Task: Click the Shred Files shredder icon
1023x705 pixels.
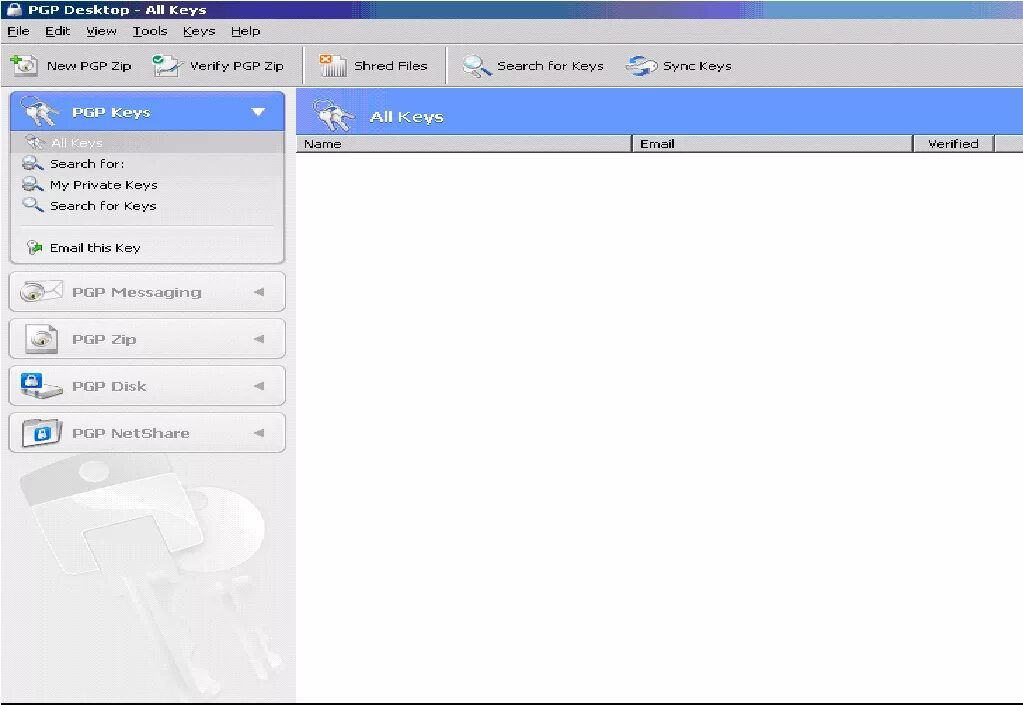Action: [333, 65]
